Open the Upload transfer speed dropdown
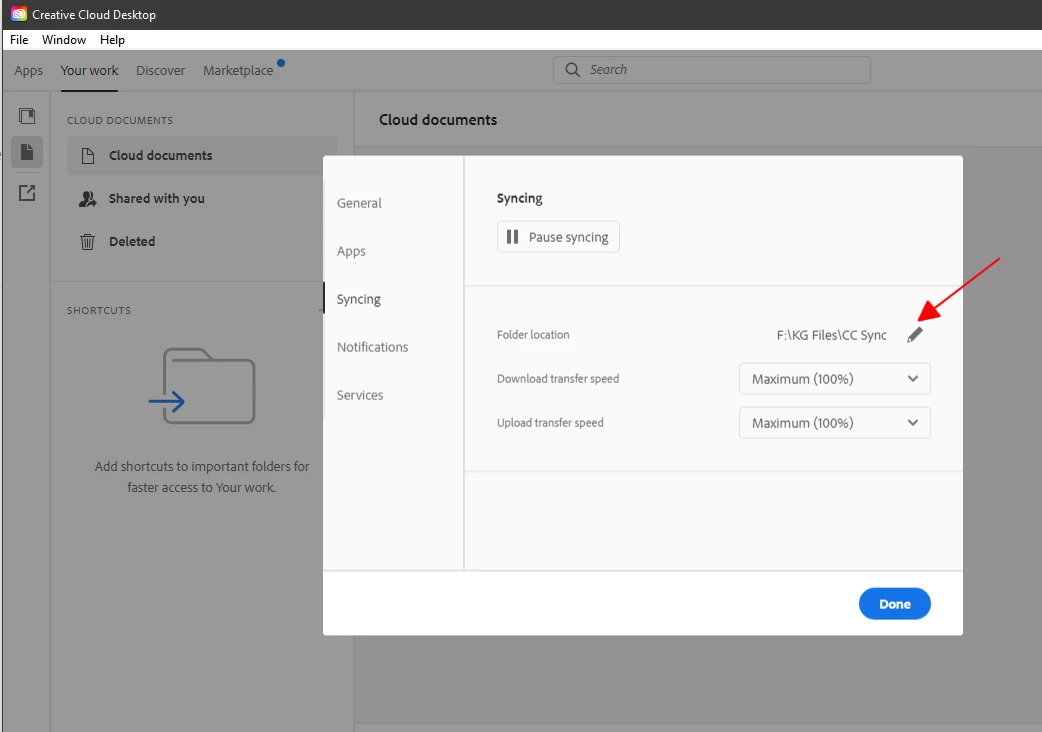The height and width of the screenshot is (732, 1042). coord(835,422)
